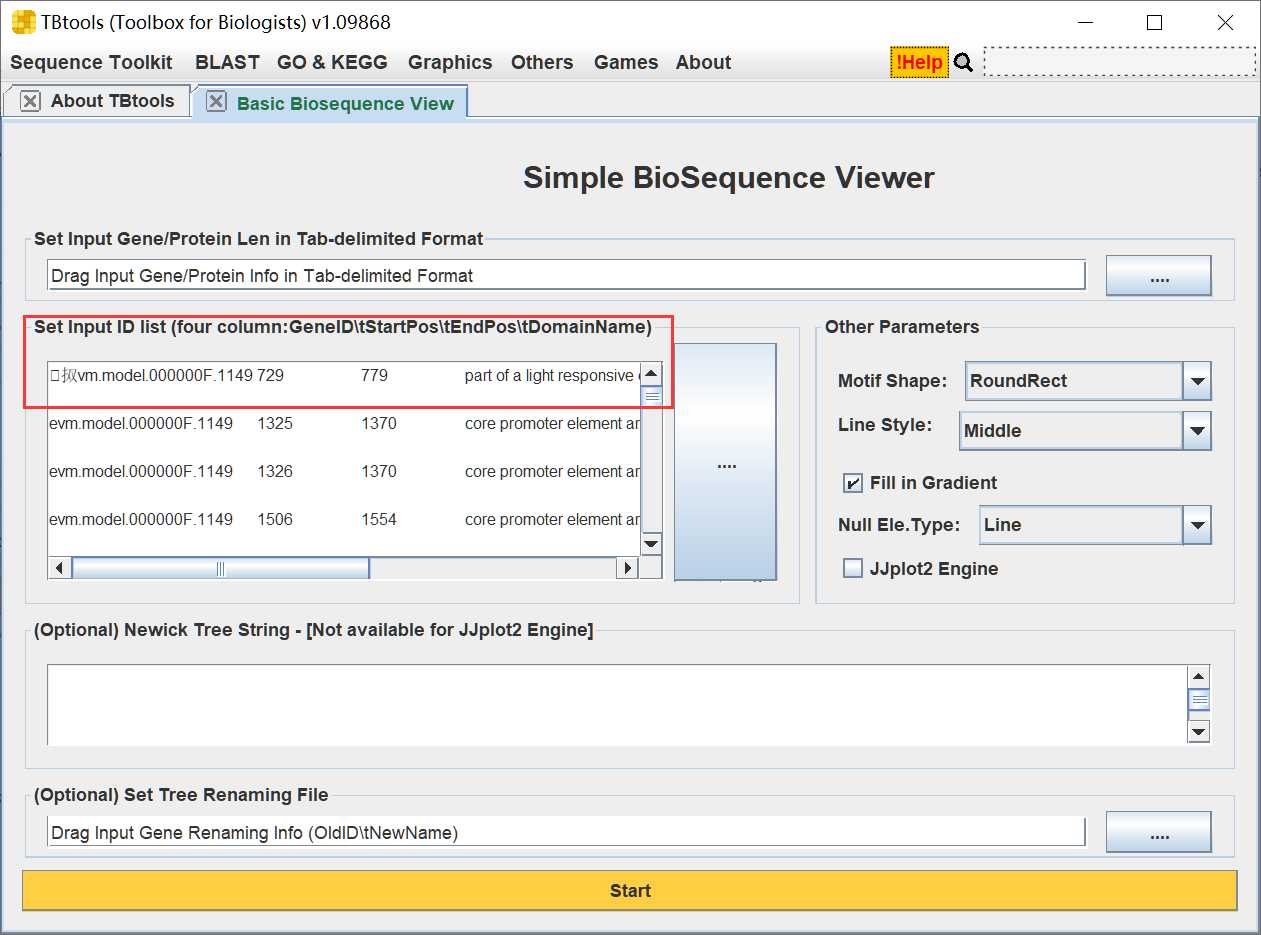This screenshot has width=1261, height=935.
Task: Click the magnifier search icon
Action: tap(963, 63)
